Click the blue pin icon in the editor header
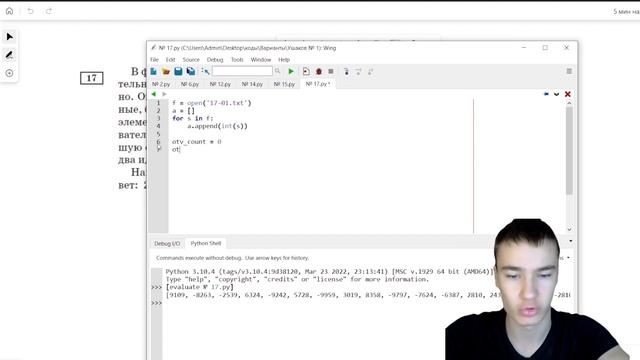This screenshot has height=360, width=640. (x=546, y=94)
